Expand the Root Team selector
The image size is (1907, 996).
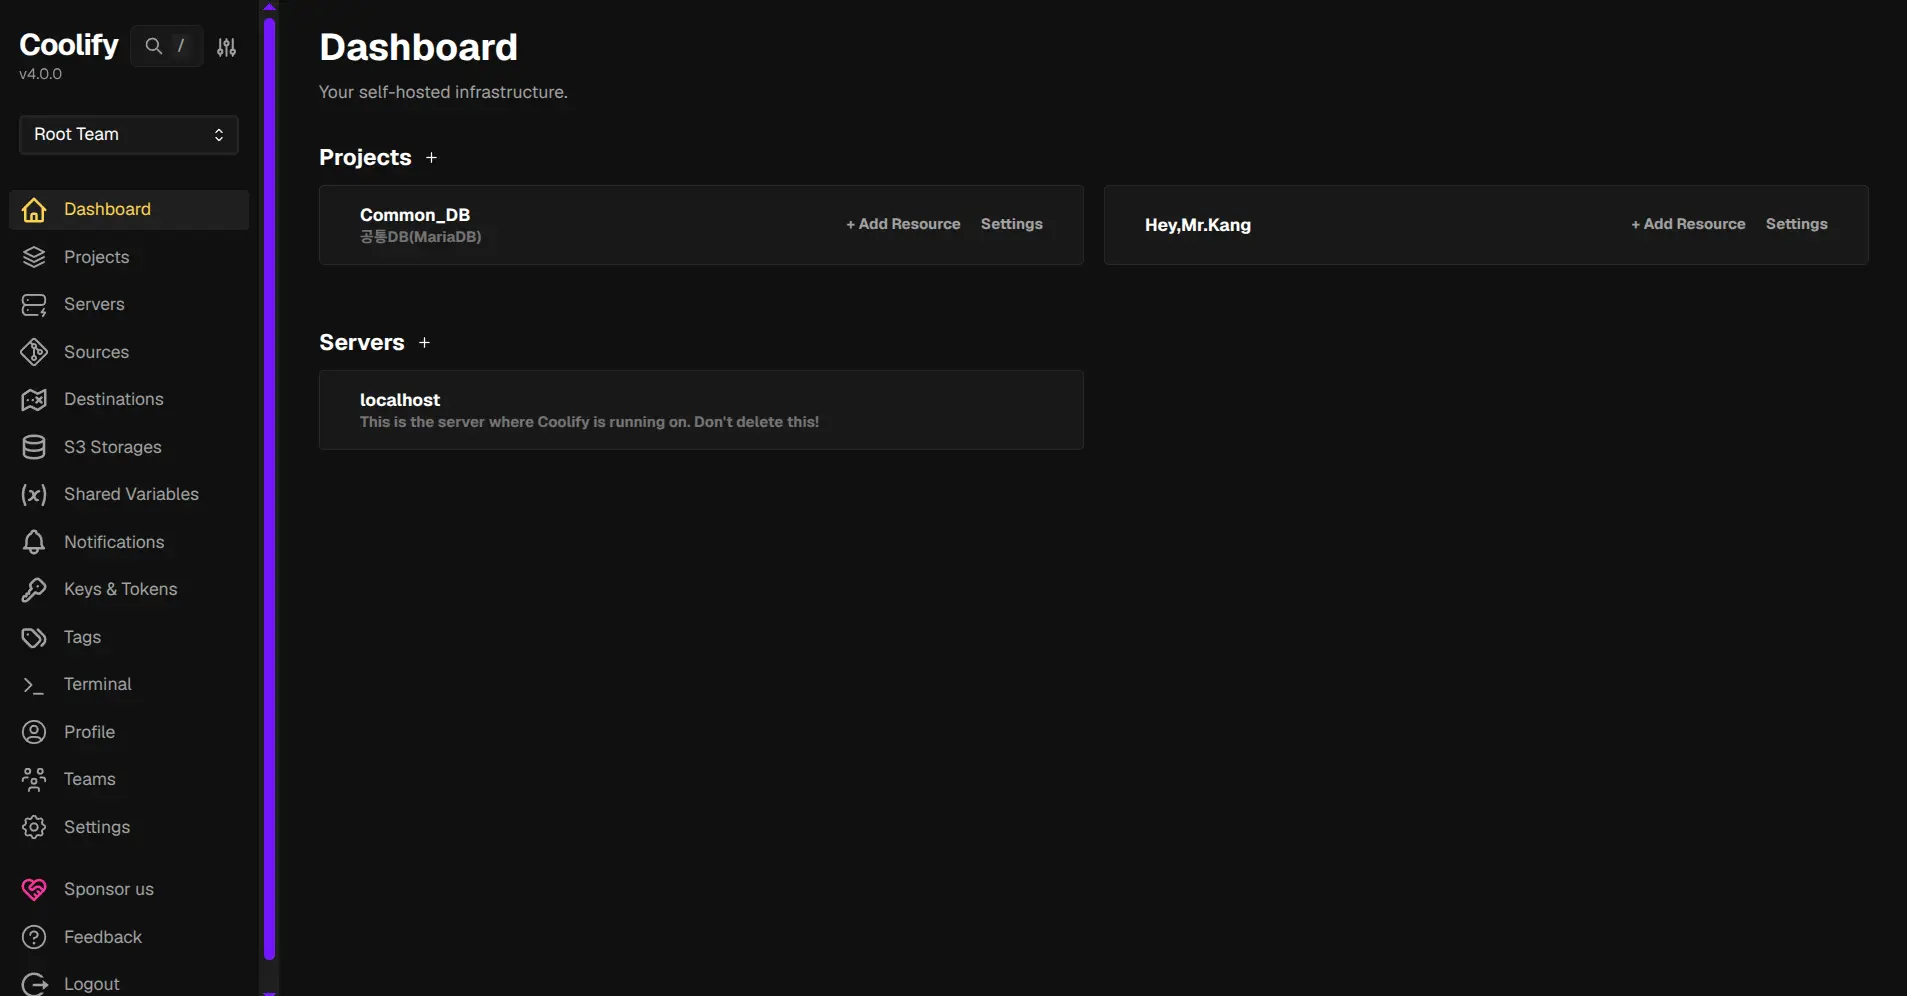129,135
